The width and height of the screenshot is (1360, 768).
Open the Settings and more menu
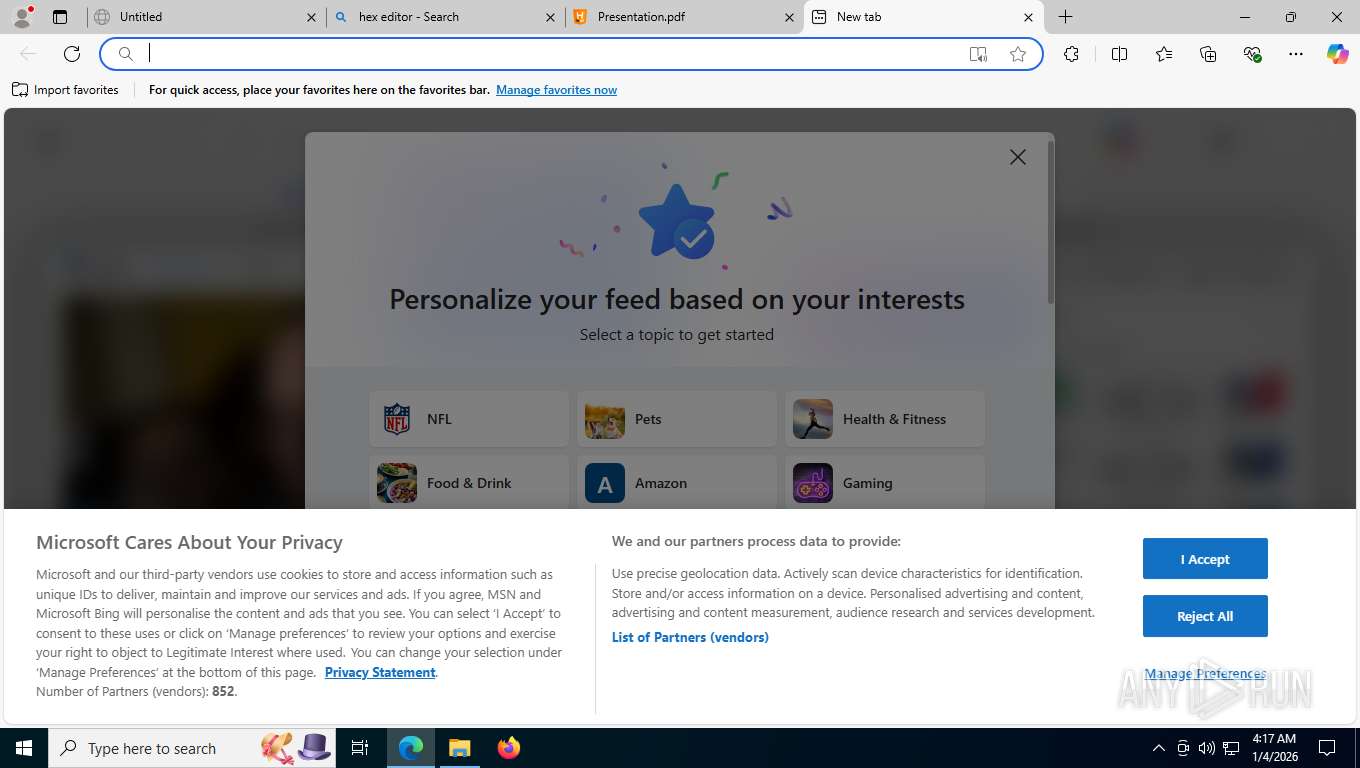(1296, 54)
